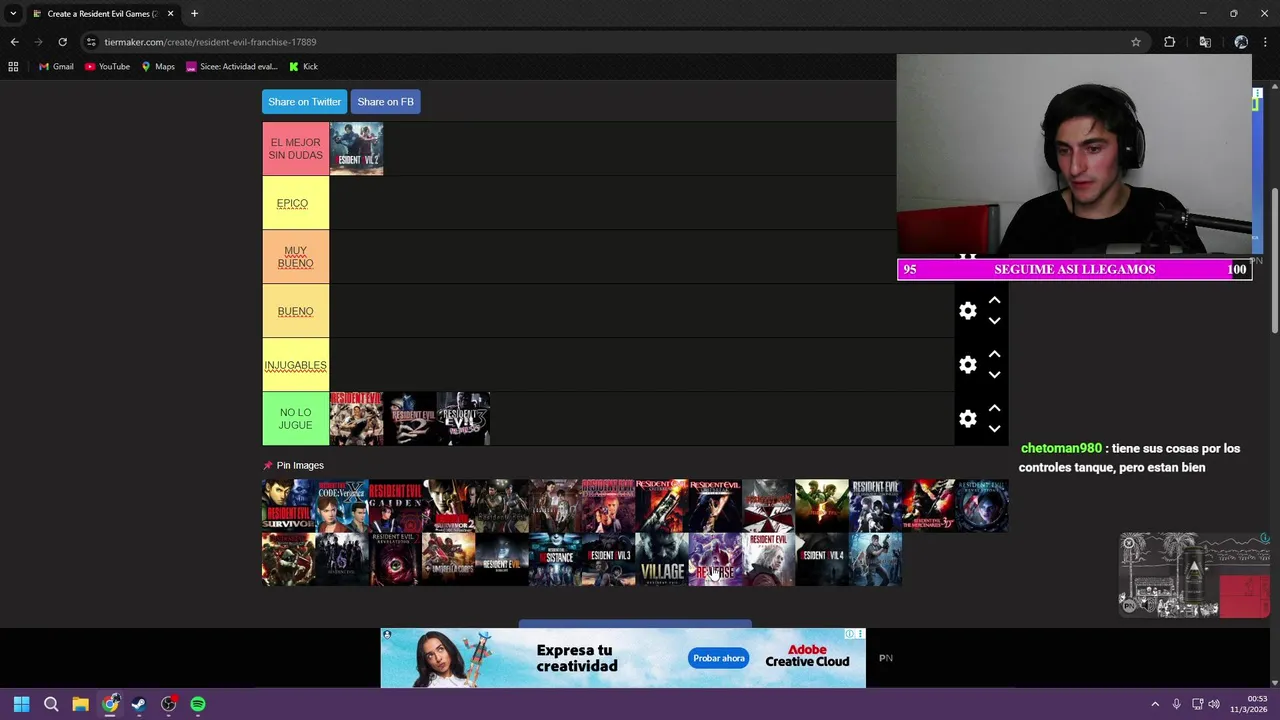Open settings gear for INJUGABLES tier

pyautogui.click(x=967, y=365)
